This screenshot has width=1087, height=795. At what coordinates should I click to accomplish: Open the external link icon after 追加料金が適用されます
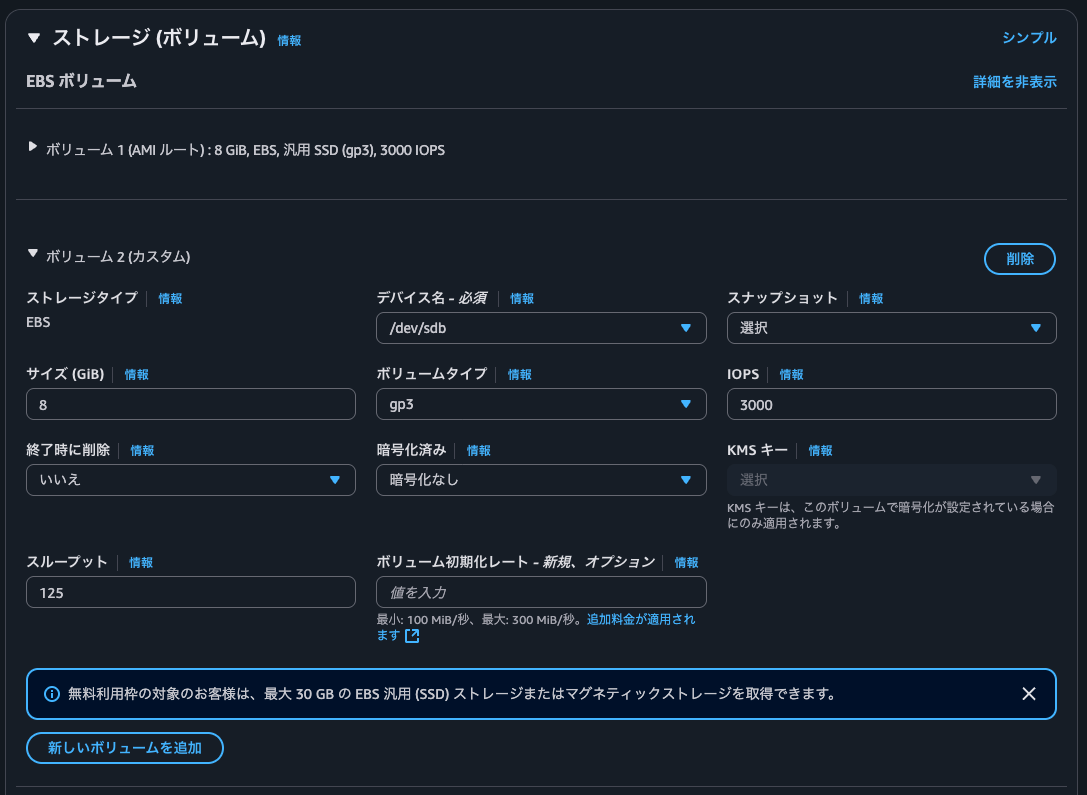[x=410, y=634]
